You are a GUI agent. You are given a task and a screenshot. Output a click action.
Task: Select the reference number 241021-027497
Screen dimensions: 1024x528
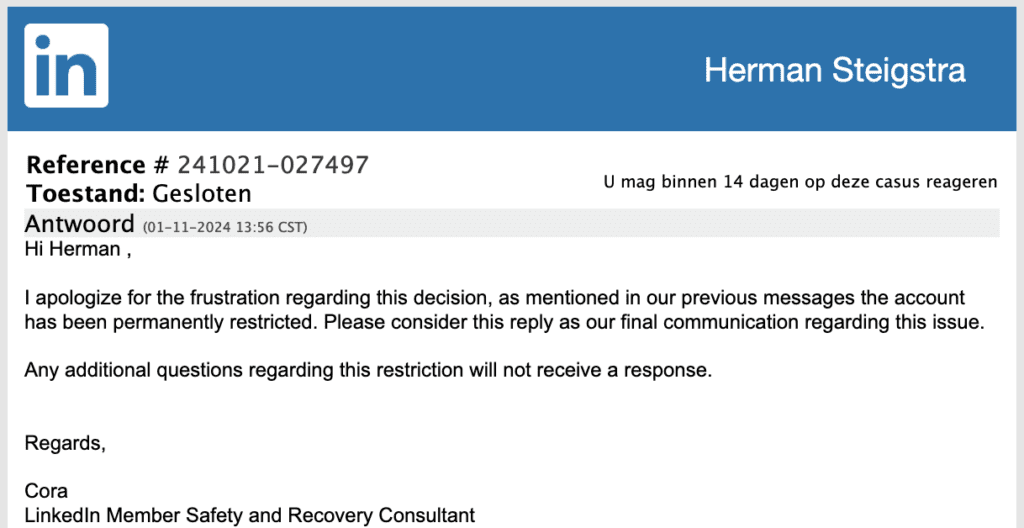(273, 165)
